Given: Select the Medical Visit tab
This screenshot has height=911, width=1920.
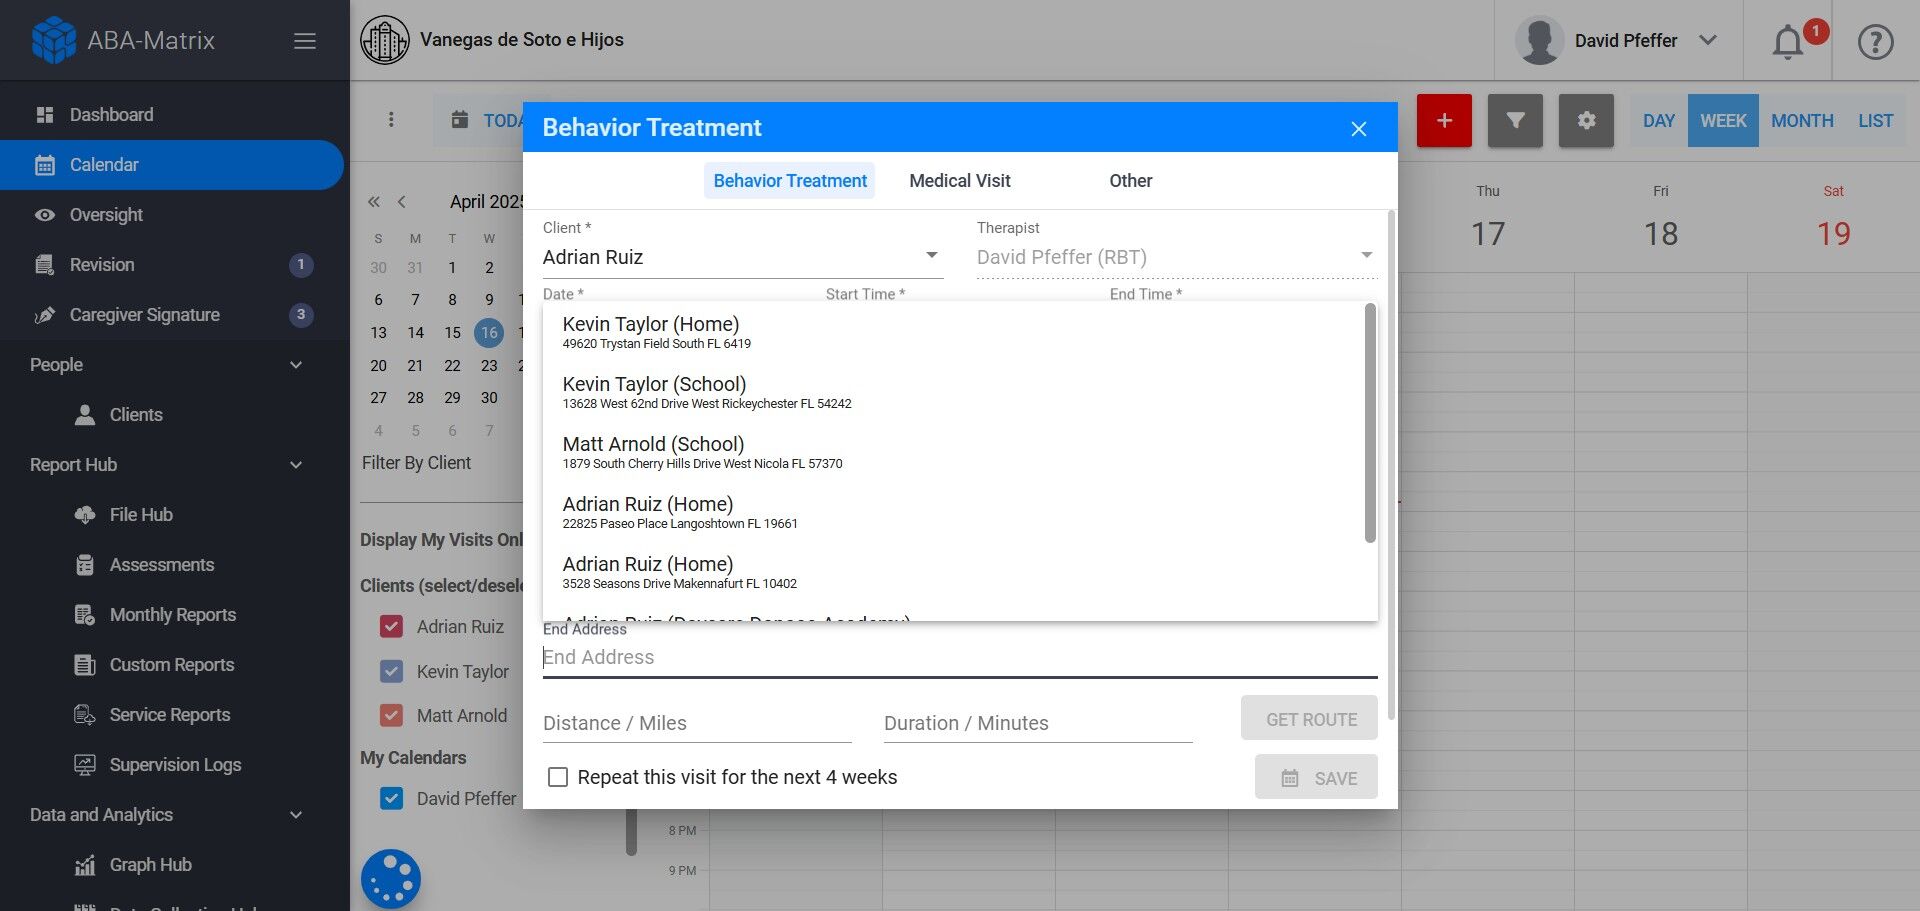Looking at the screenshot, I should 960,181.
